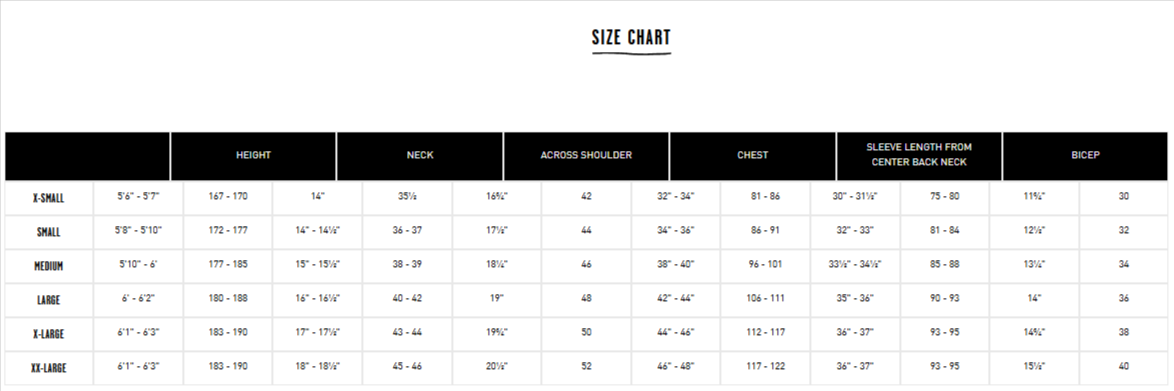Click the CHEST column header
This screenshot has width=1174, height=391.
tap(752, 156)
